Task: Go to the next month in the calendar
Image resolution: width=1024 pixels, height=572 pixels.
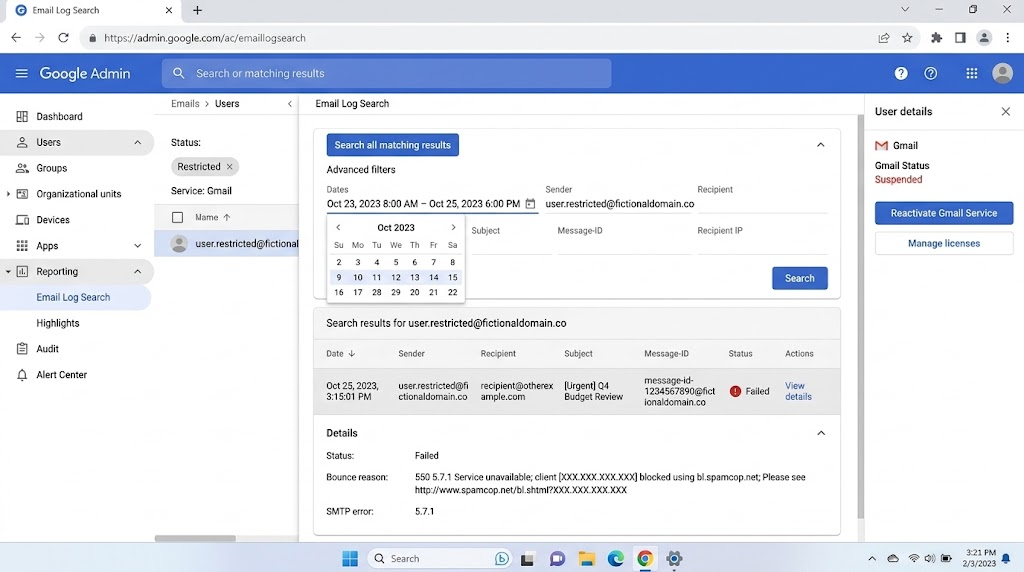Action: click(x=453, y=227)
